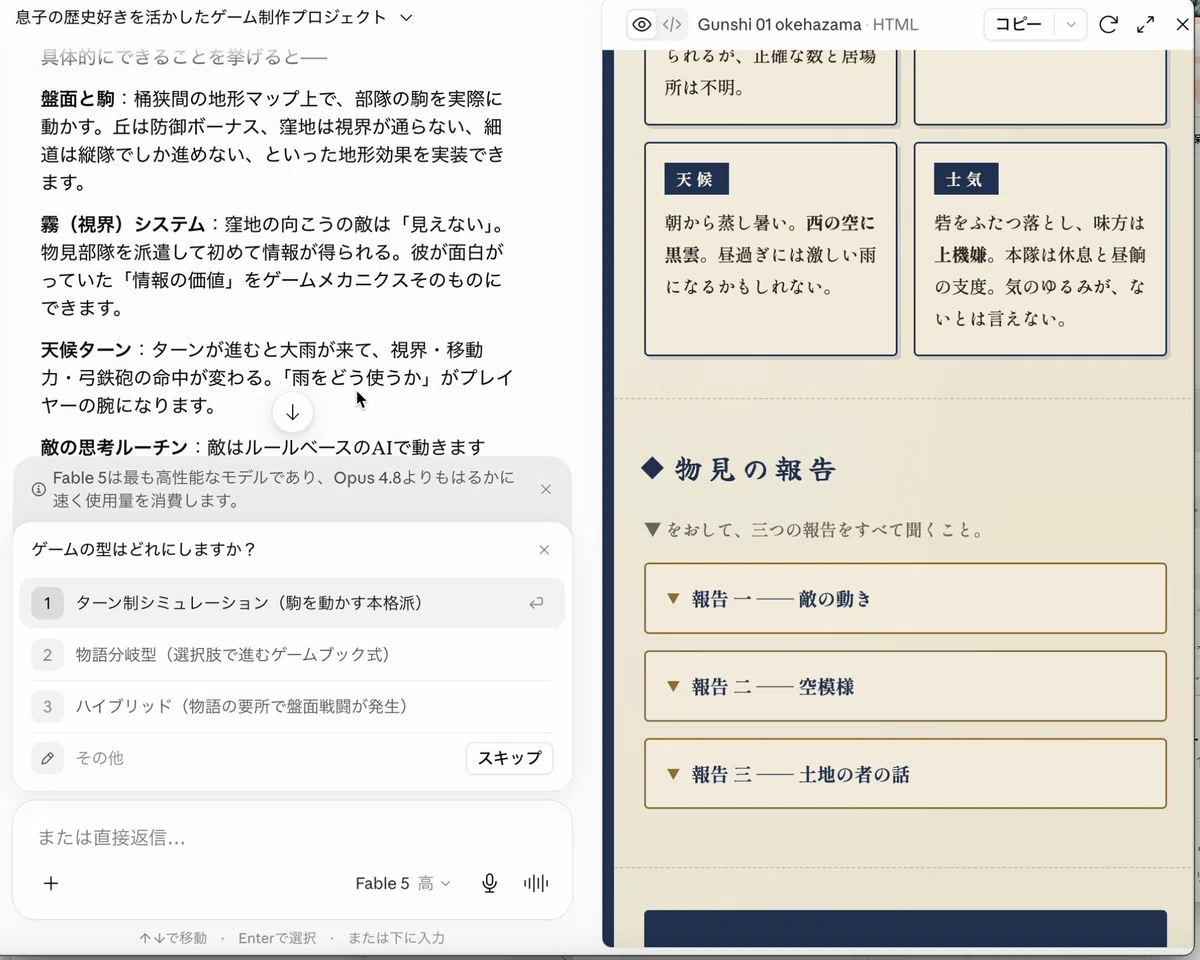
Task: Click the スキップ button
Action: point(509,758)
